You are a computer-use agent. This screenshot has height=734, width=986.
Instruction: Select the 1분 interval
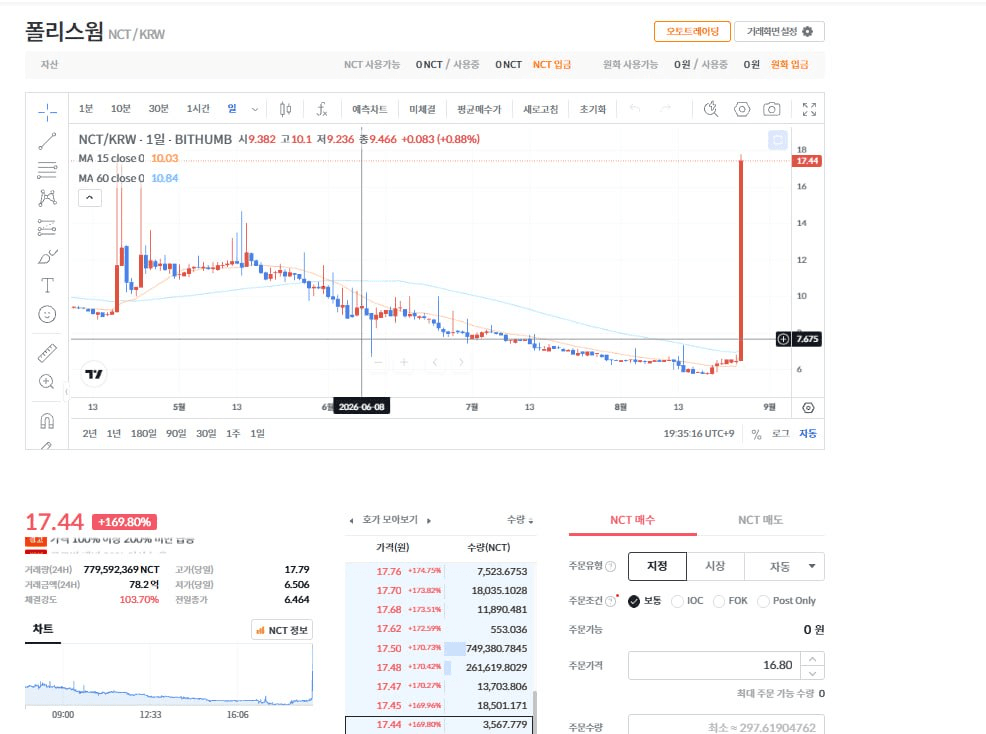(x=86, y=109)
